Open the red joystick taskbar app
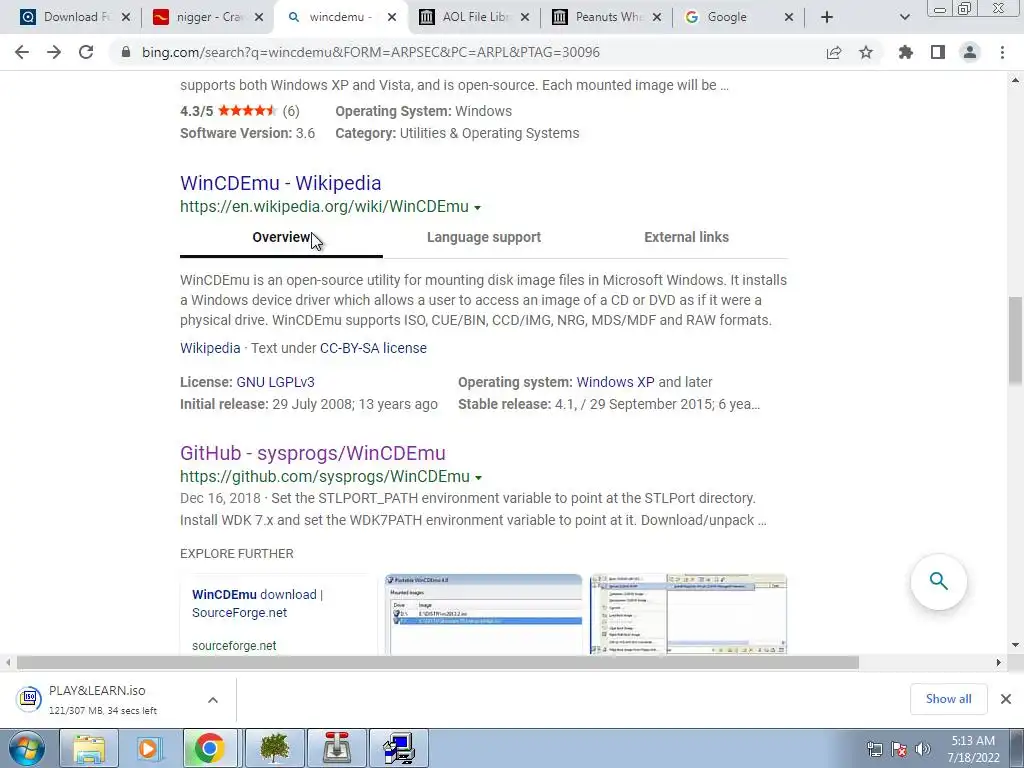The width and height of the screenshot is (1024, 768). (x=337, y=748)
